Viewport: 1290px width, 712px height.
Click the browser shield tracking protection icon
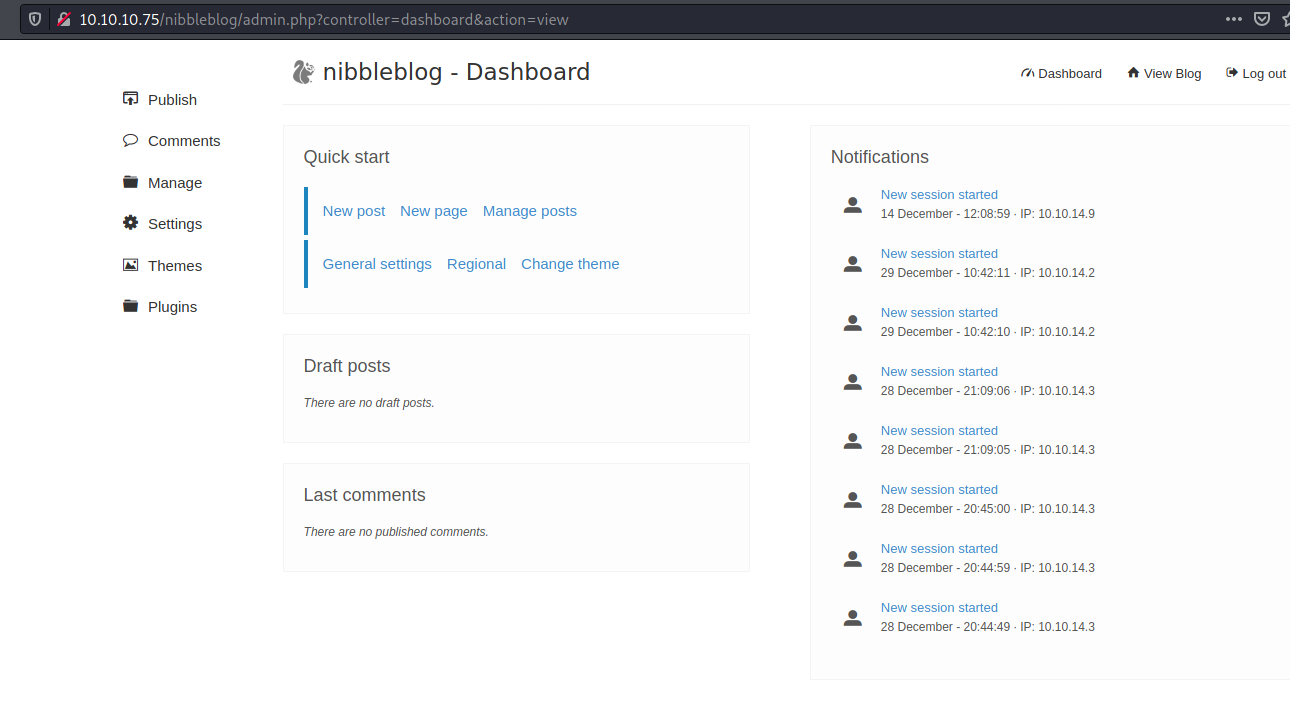(x=35, y=19)
